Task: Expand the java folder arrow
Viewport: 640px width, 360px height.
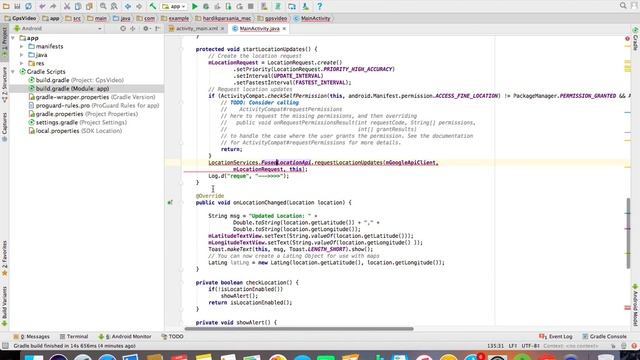Action: (22, 55)
